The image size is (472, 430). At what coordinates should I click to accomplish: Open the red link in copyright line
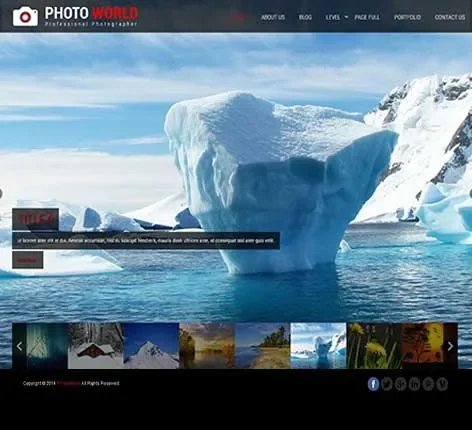pyautogui.click(x=68, y=383)
